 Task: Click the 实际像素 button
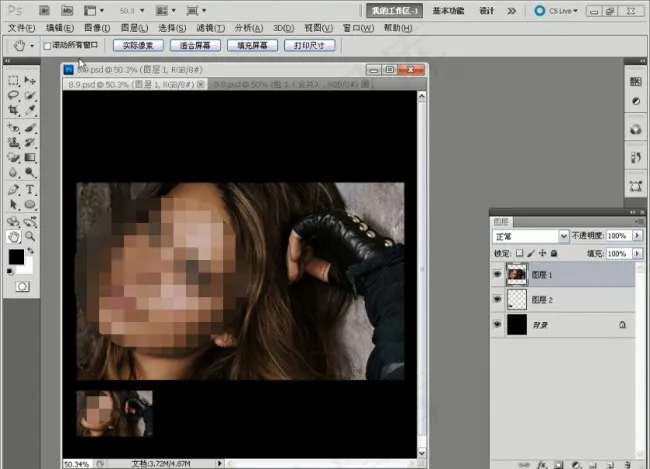tap(138, 46)
